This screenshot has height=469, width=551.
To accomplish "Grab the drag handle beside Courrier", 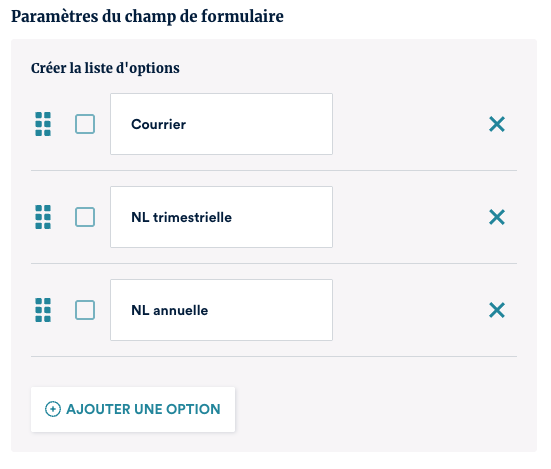I will (43, 124).
